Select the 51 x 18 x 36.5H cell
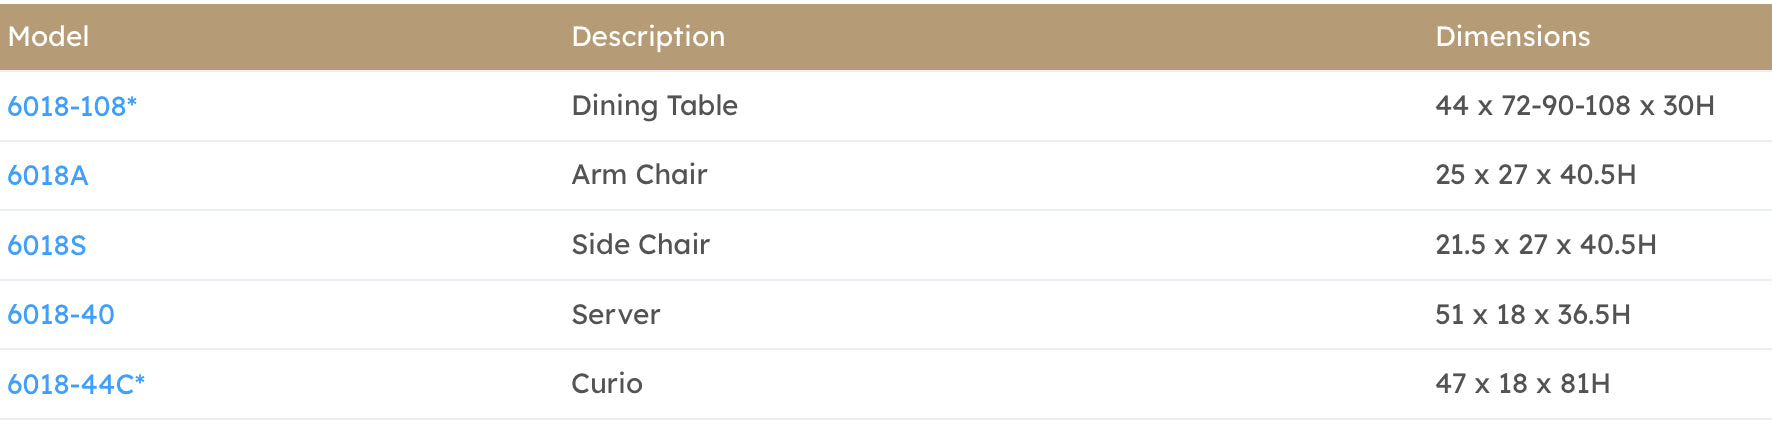This screenshot has width=1772, height=421. [x=1532, y=315]
